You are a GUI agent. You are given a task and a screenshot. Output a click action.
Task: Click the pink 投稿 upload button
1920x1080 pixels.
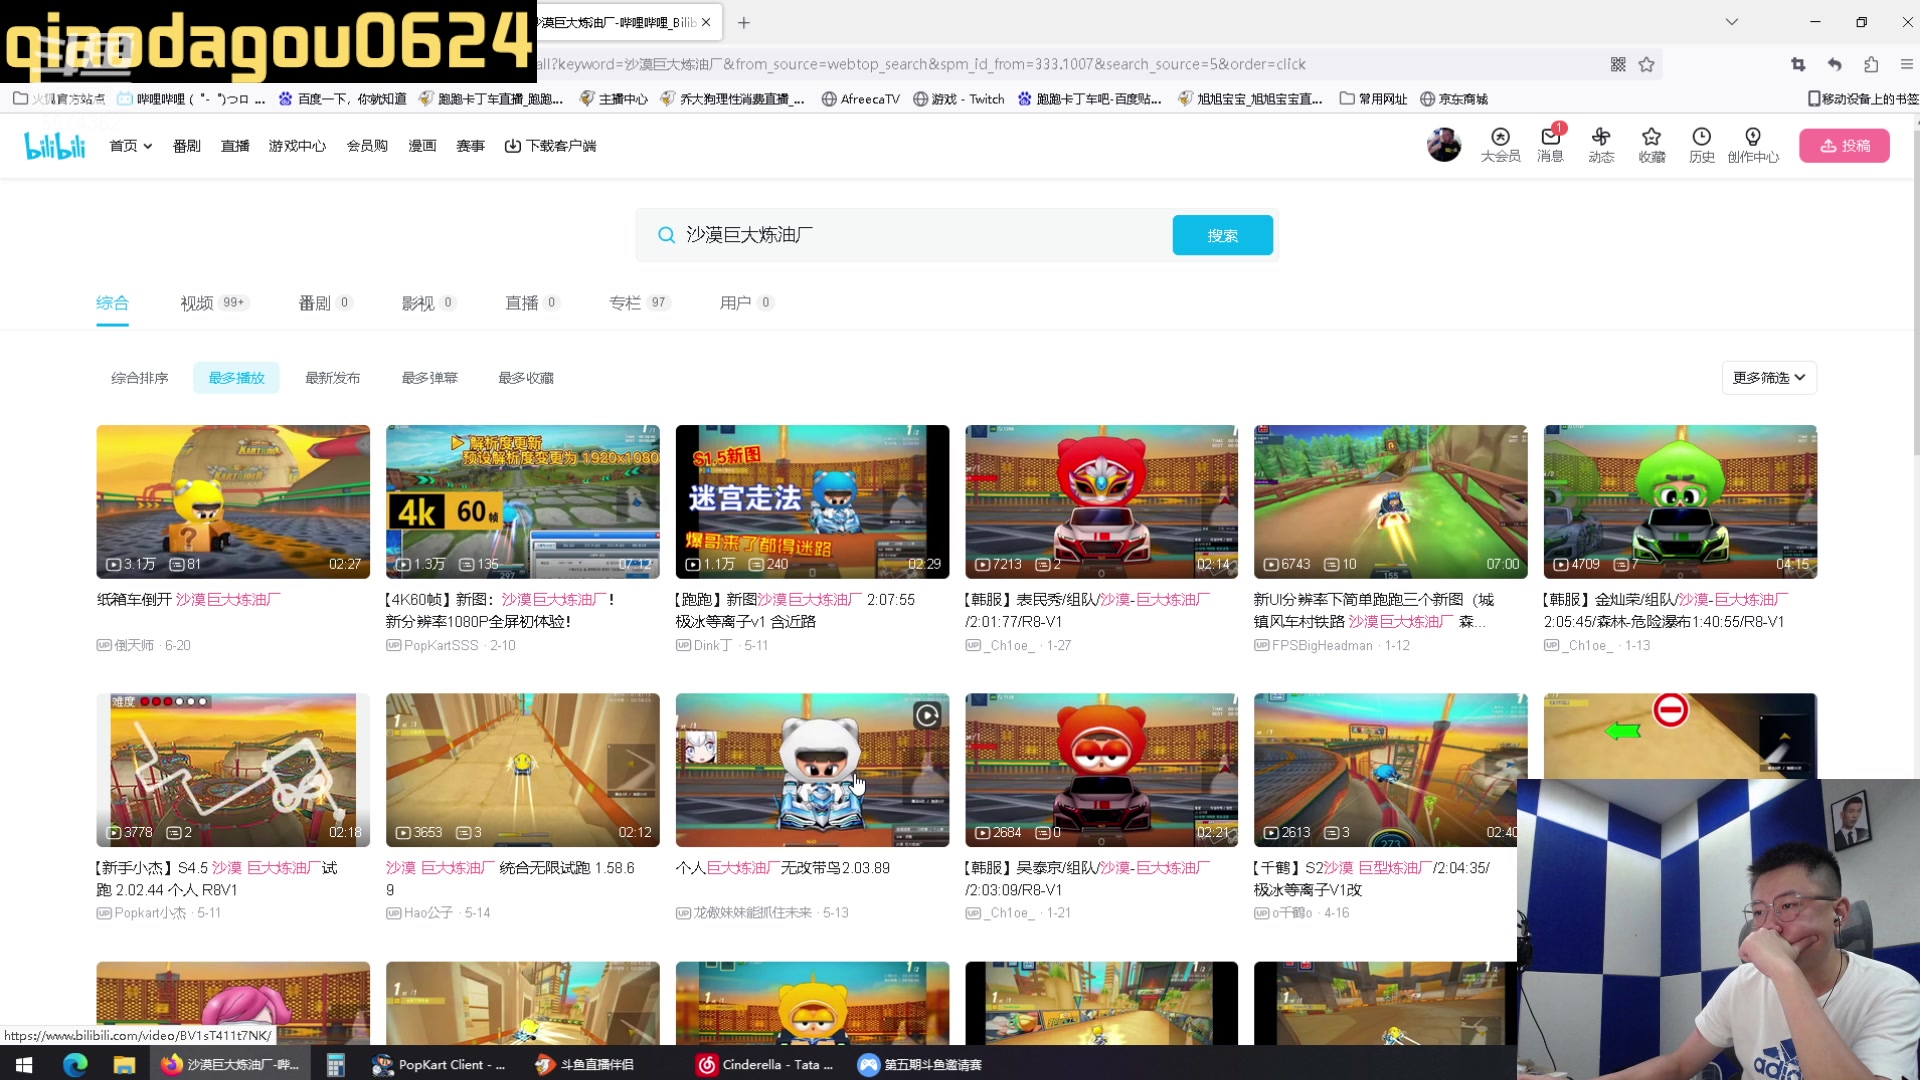[x=1844, y=146]
